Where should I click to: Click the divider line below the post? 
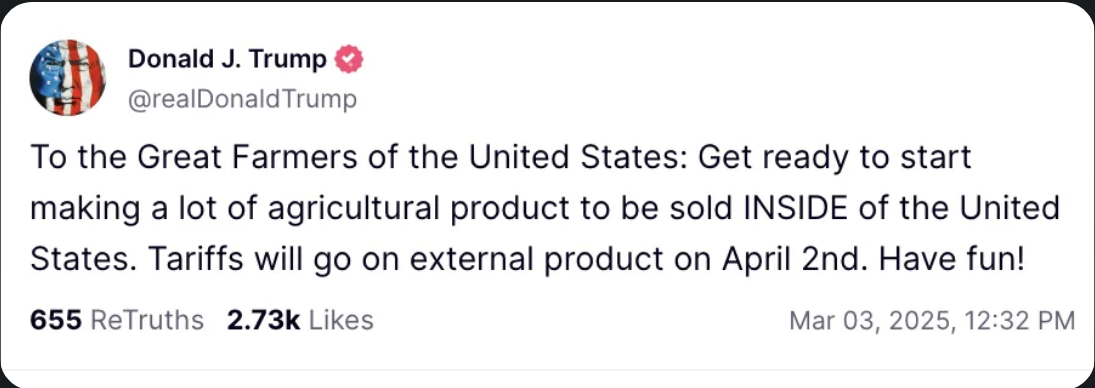pyautogui.click(x=548, y=370)
